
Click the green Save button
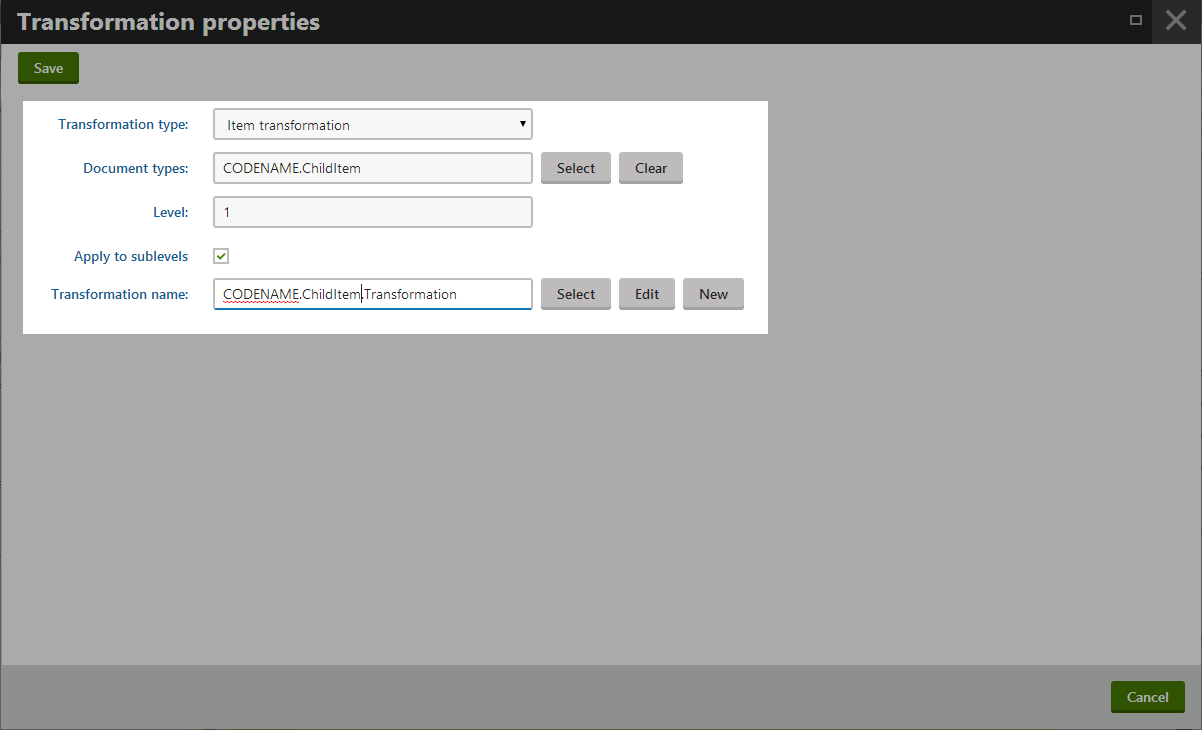(48, 68)
